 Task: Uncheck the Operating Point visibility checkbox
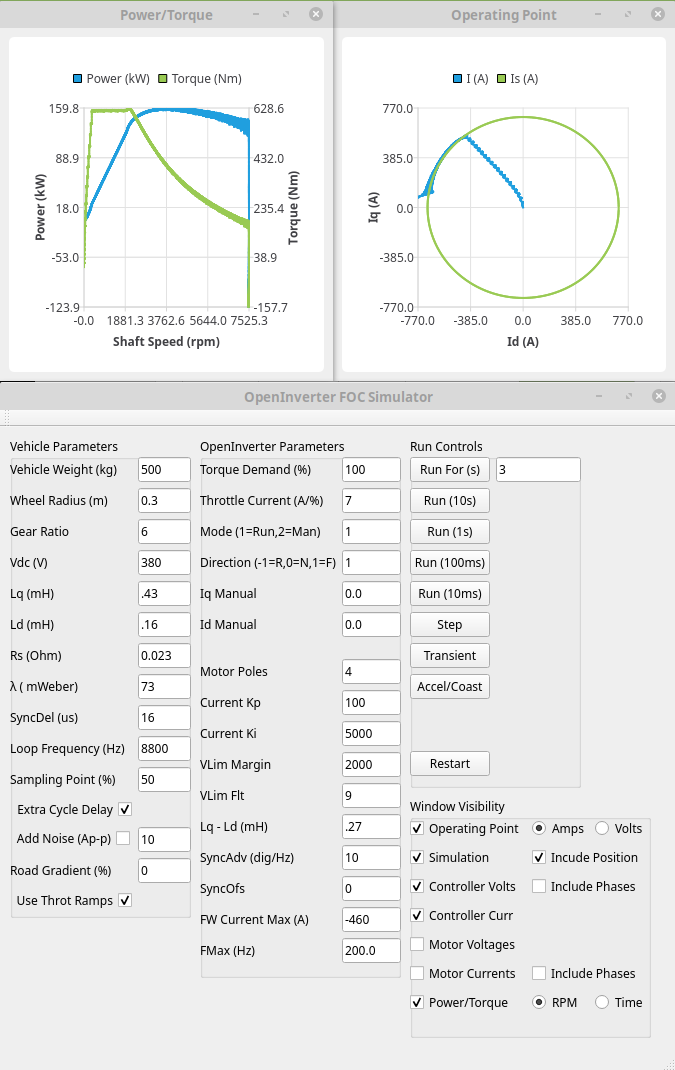[x=417, y=828]
